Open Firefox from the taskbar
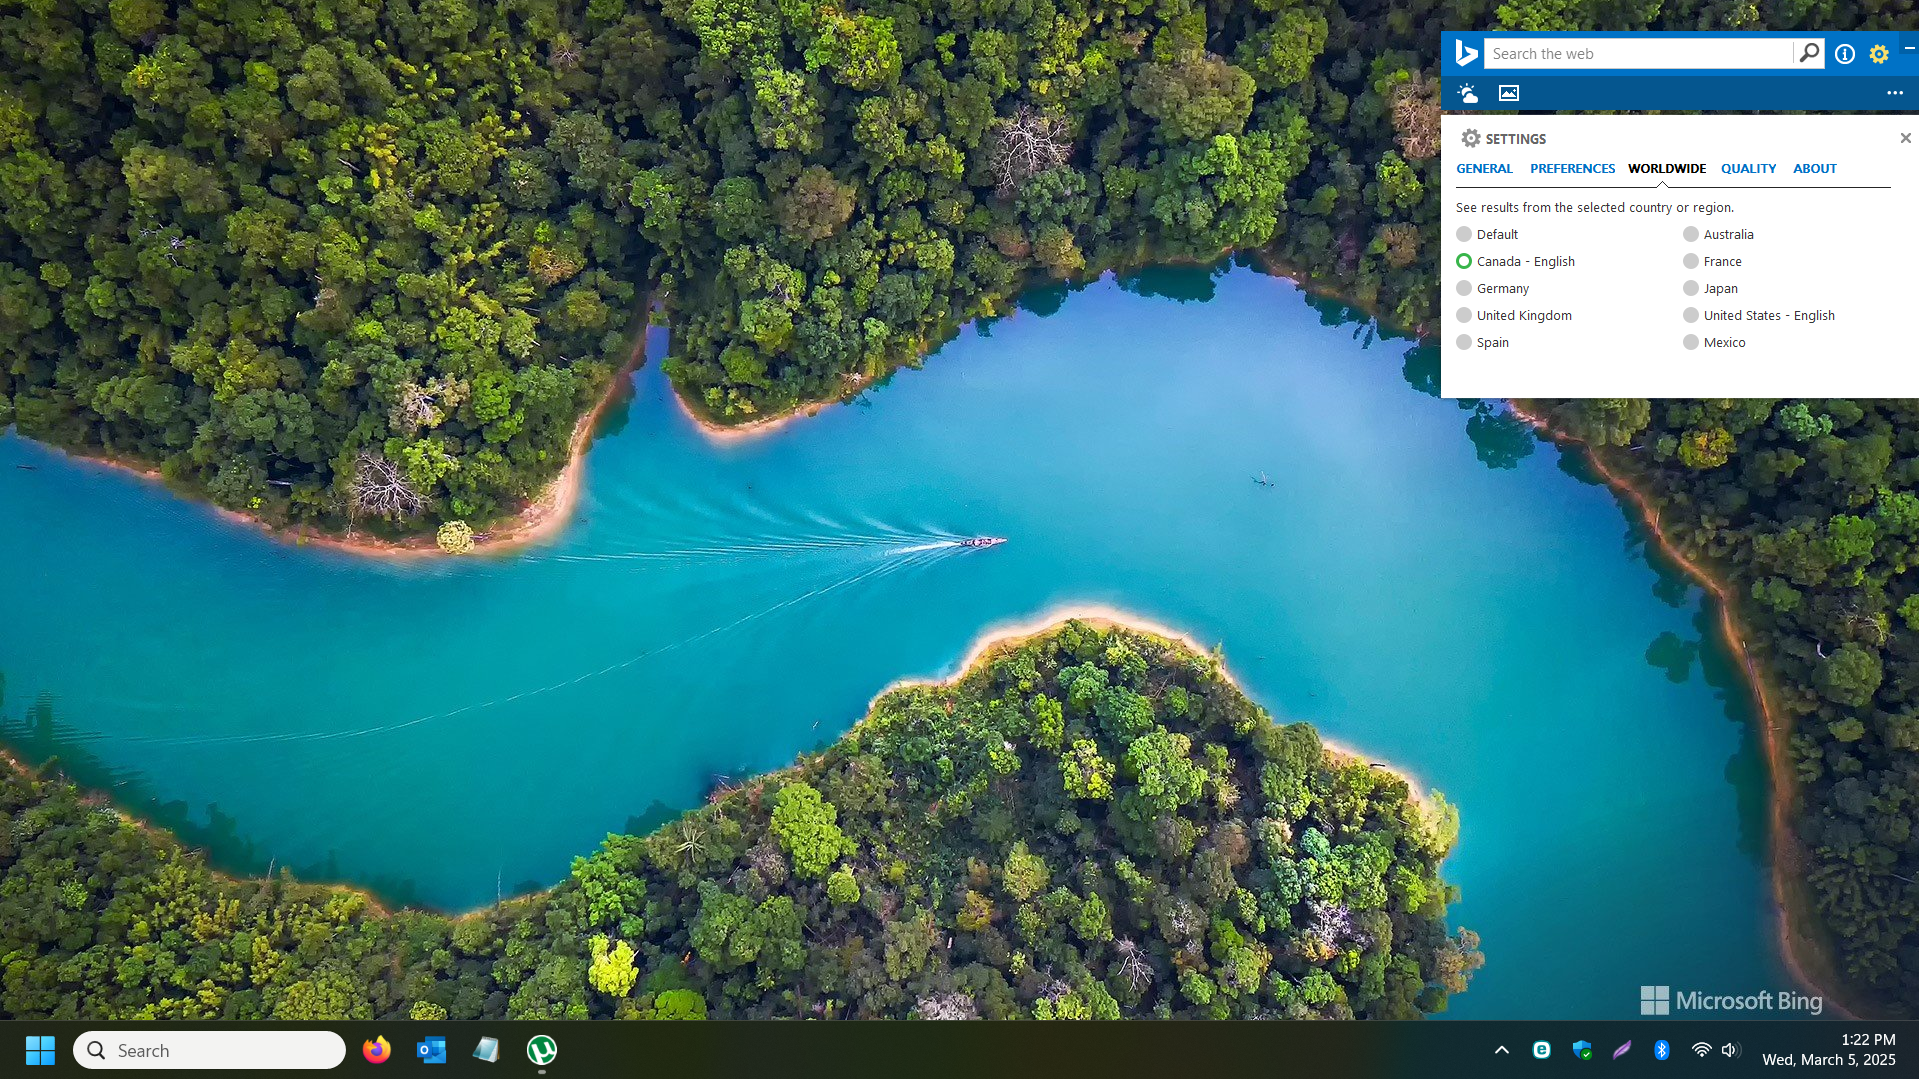 [x=376, y=1050]
